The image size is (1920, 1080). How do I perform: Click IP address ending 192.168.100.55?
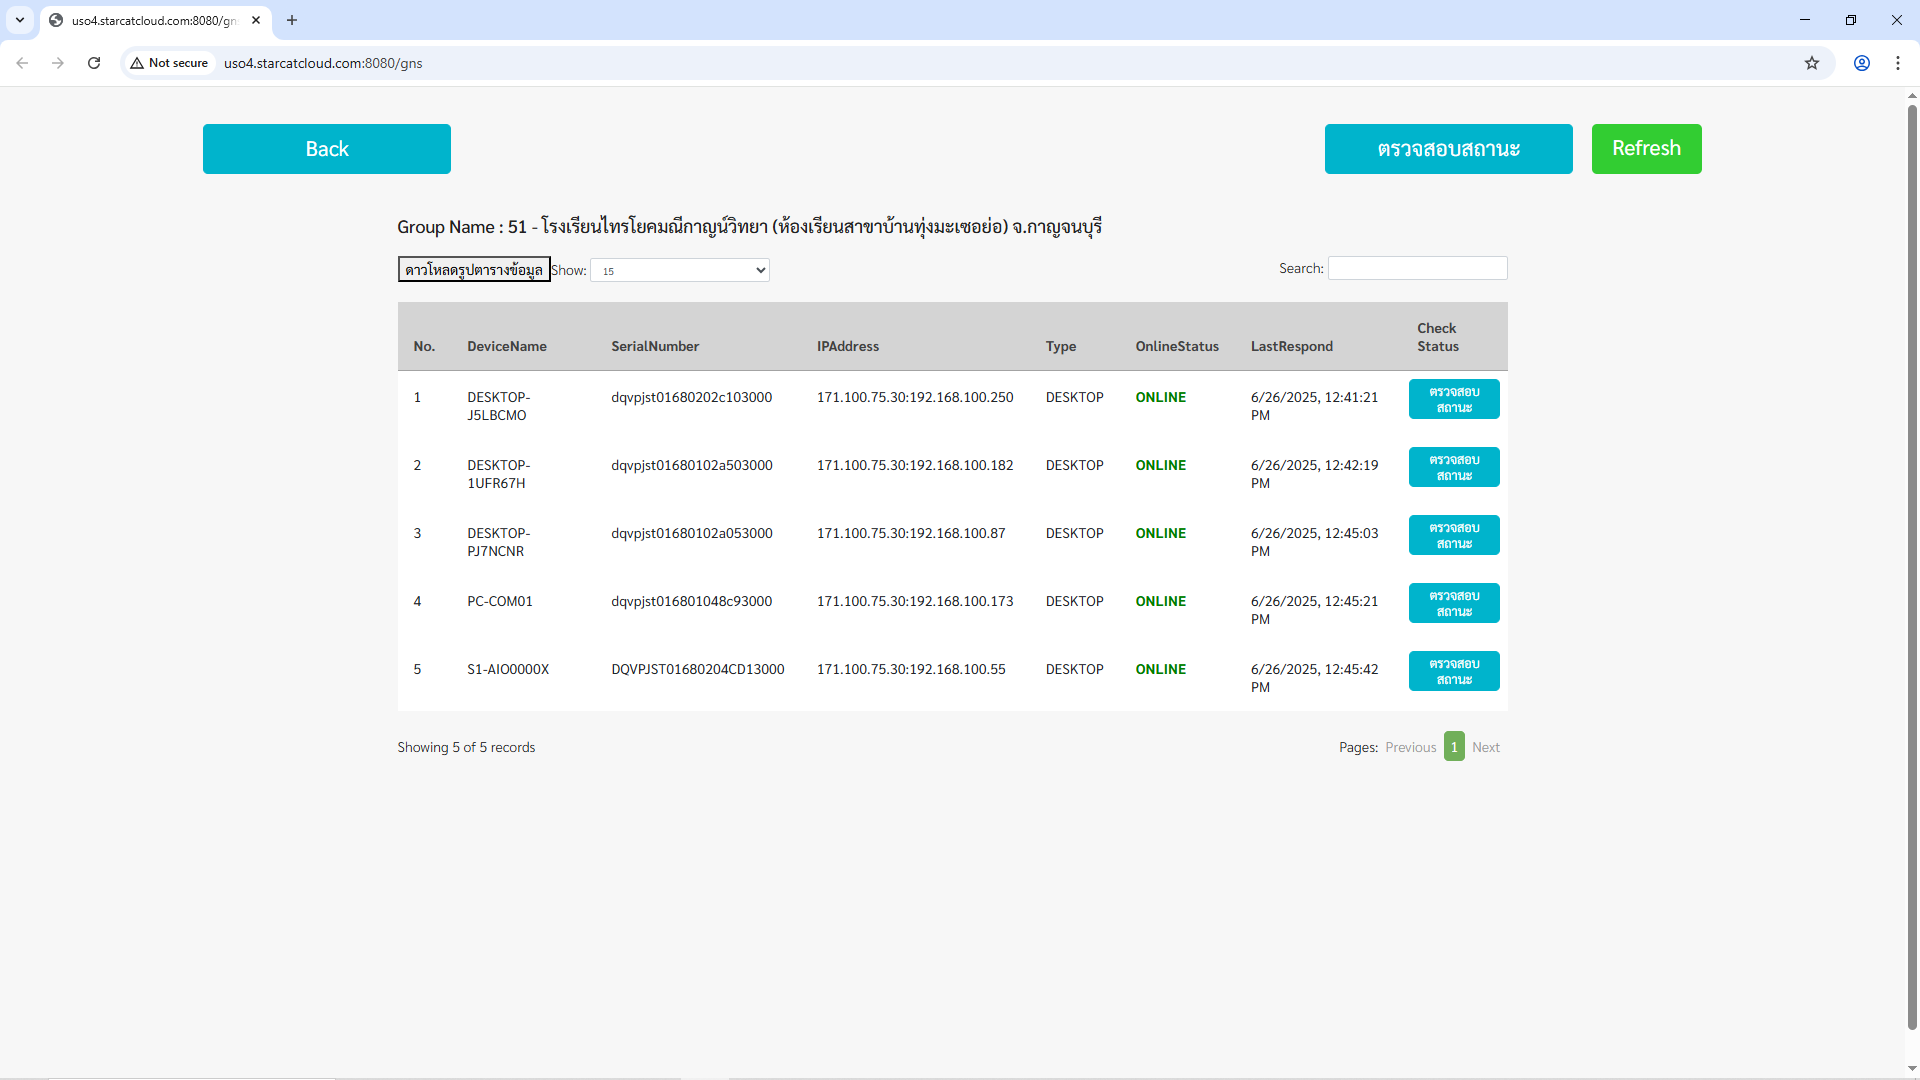[x=911, y=669]
